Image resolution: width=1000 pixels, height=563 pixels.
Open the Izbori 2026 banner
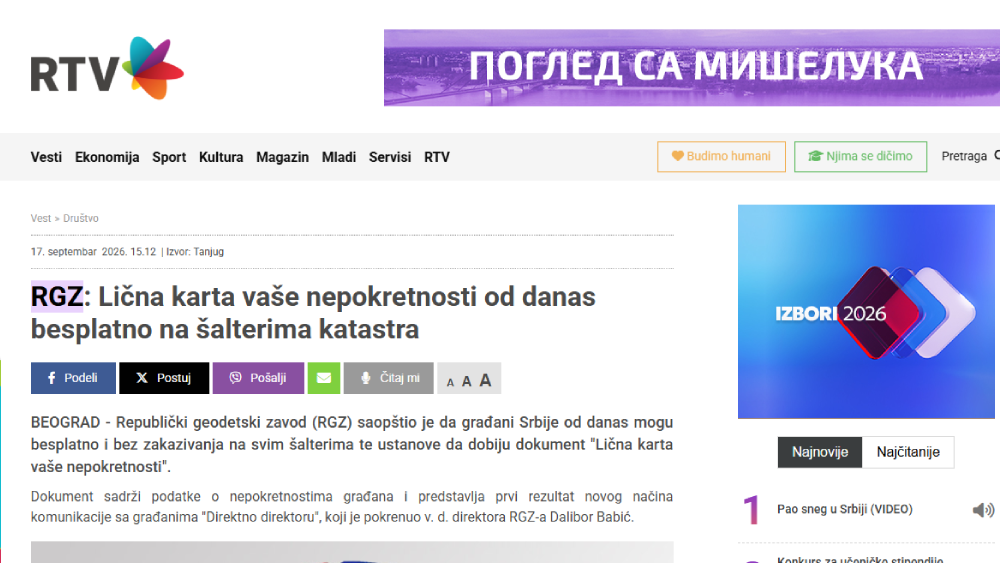(866, 312)
